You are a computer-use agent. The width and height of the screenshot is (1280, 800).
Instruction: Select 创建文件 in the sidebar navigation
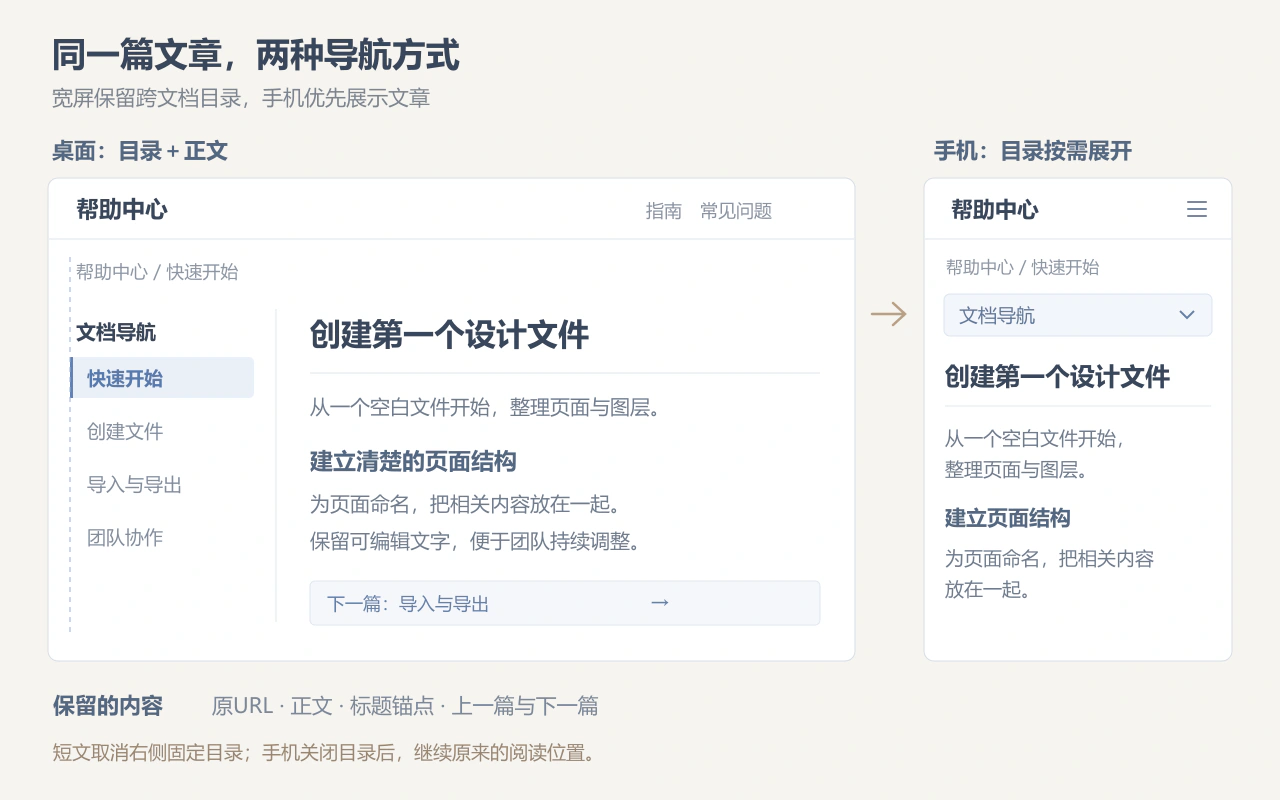[x=125, y=431]
